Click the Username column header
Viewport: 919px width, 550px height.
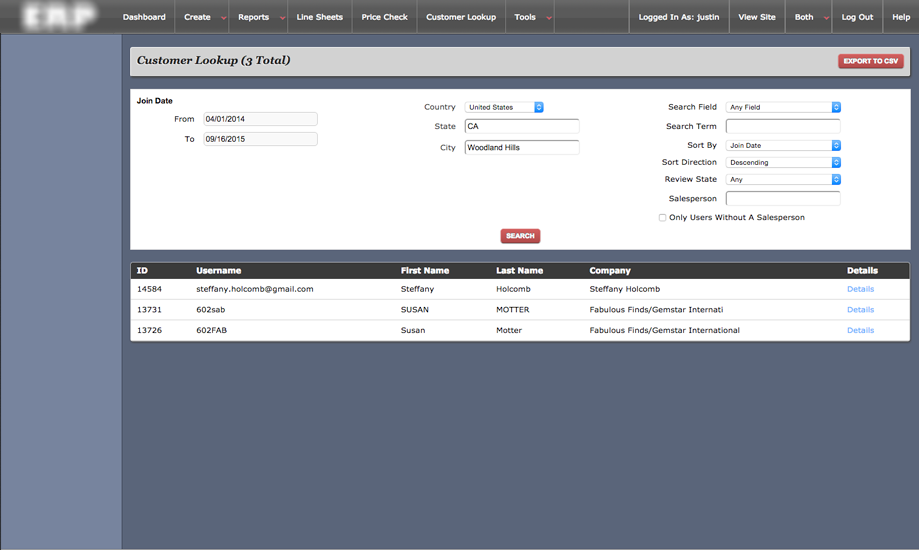(x=219, y=270)
